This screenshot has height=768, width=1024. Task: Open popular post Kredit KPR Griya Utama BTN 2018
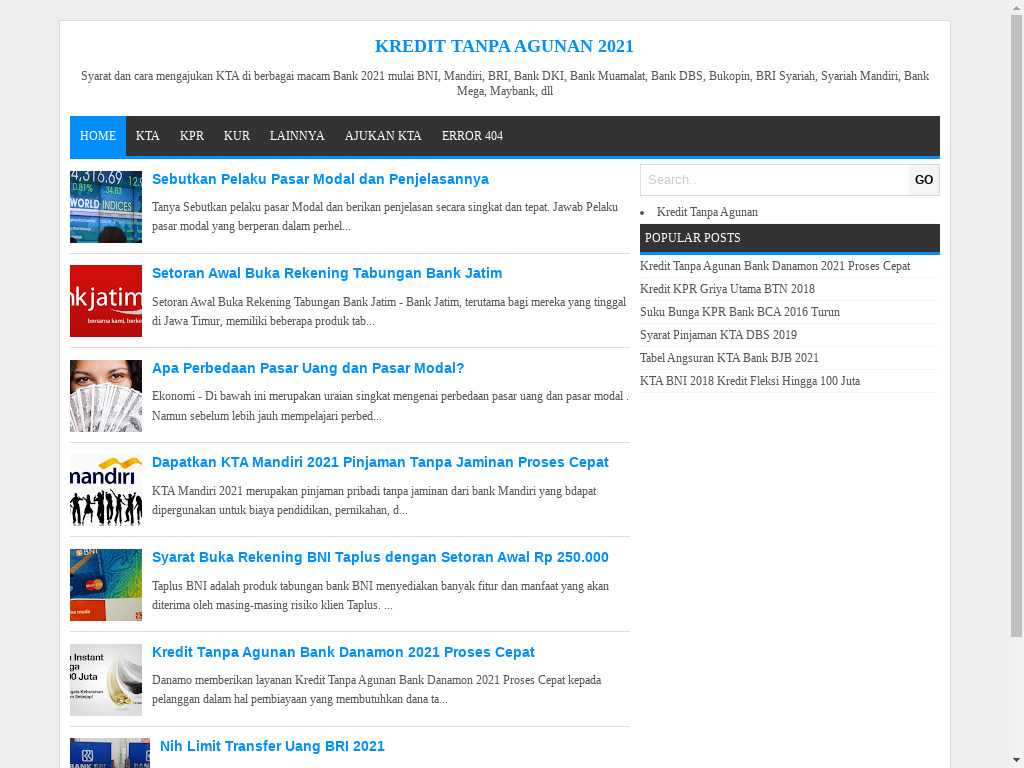coord(728,289)
